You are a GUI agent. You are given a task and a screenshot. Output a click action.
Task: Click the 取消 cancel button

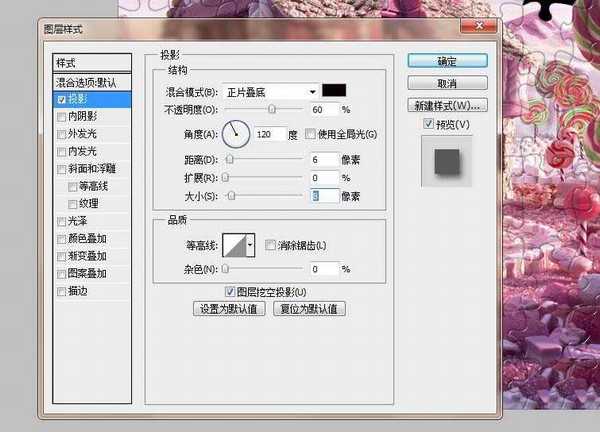pyautogui.click(x=447, y=83)
